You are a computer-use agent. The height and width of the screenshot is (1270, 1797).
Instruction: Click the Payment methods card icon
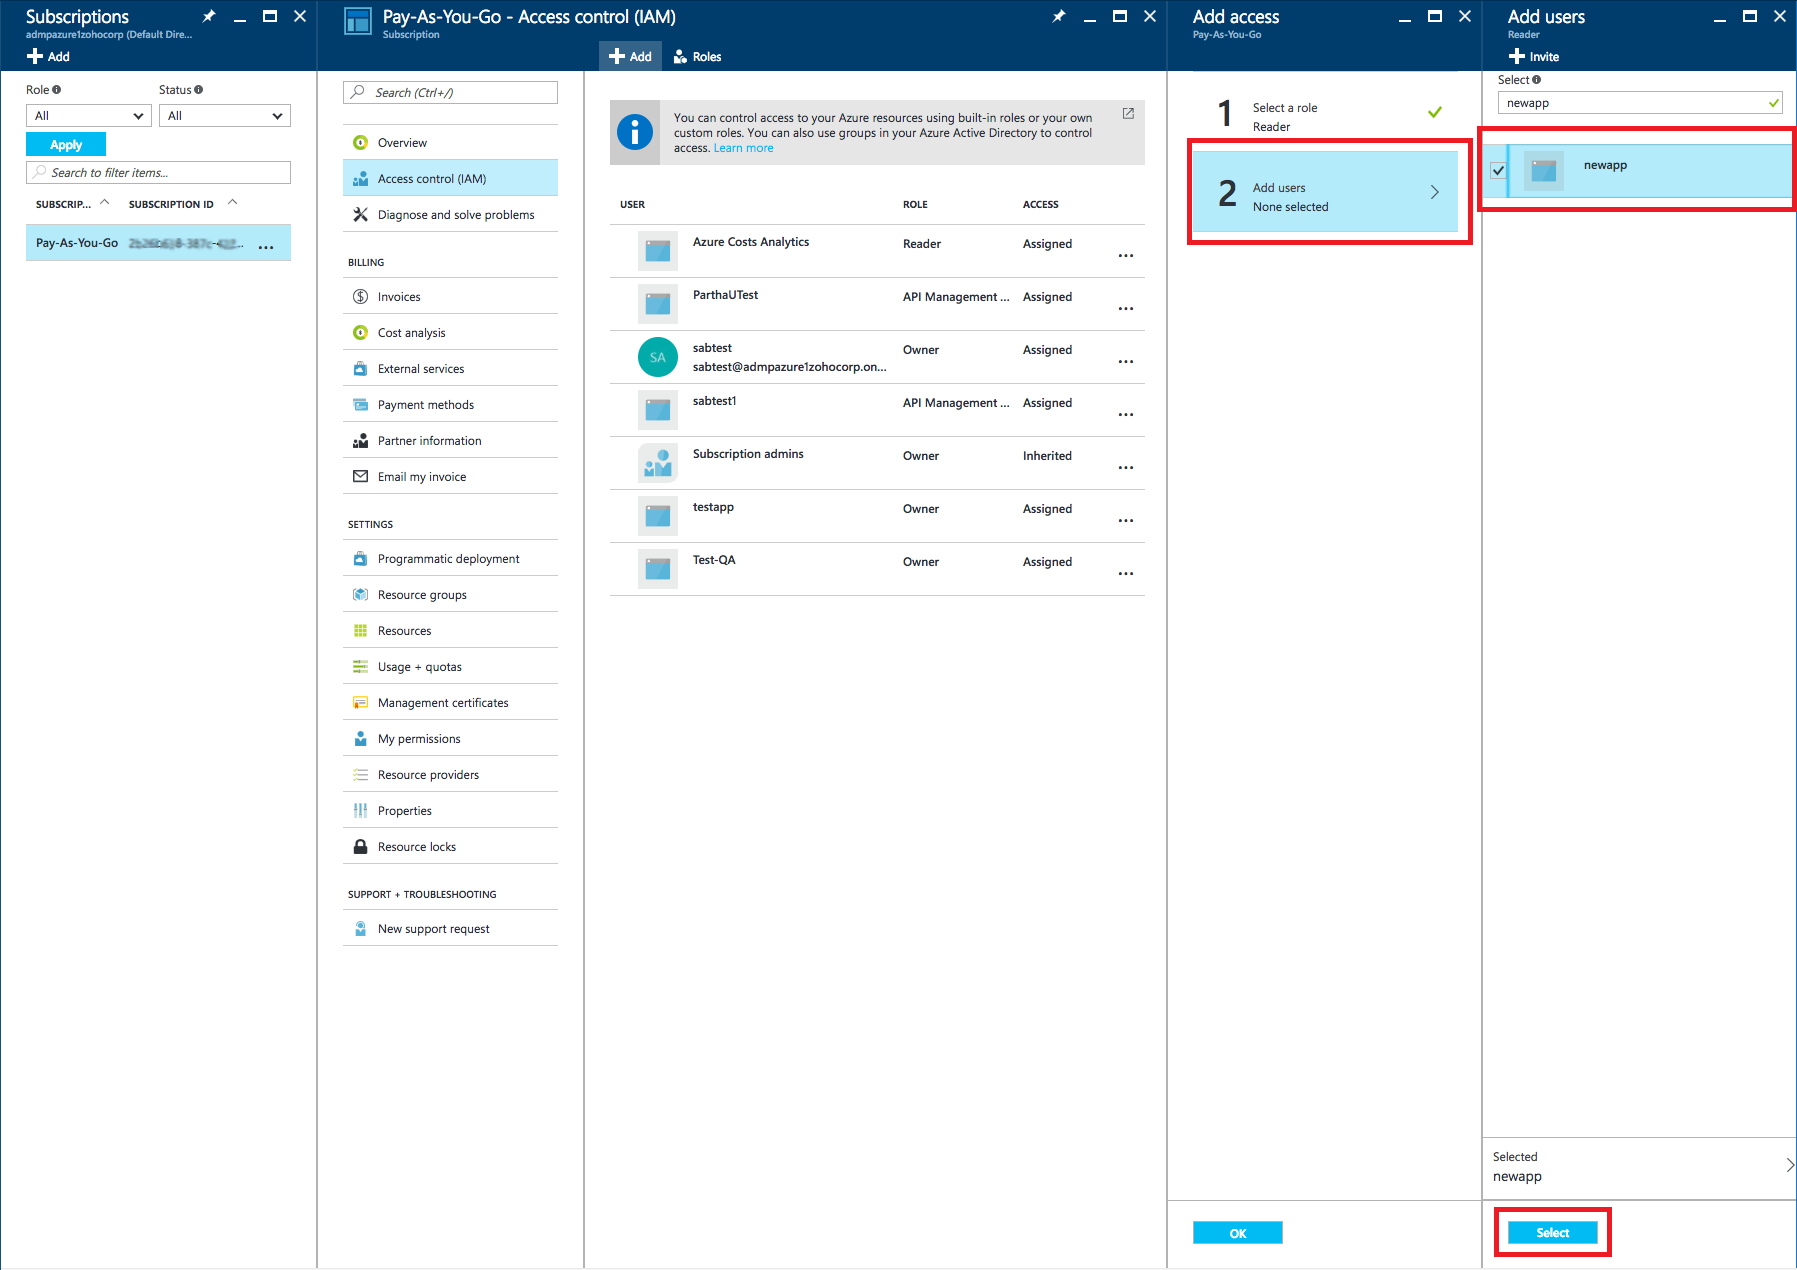[360, 405]
